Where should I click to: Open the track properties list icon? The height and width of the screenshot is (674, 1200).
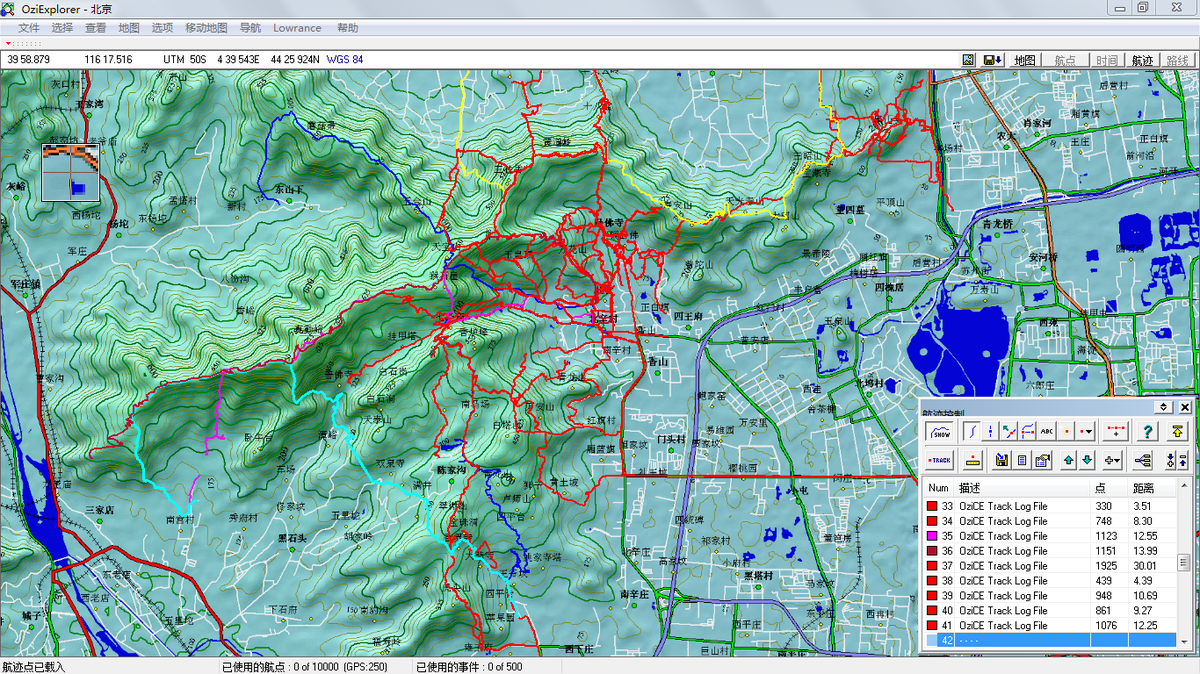pos(1021,460)
